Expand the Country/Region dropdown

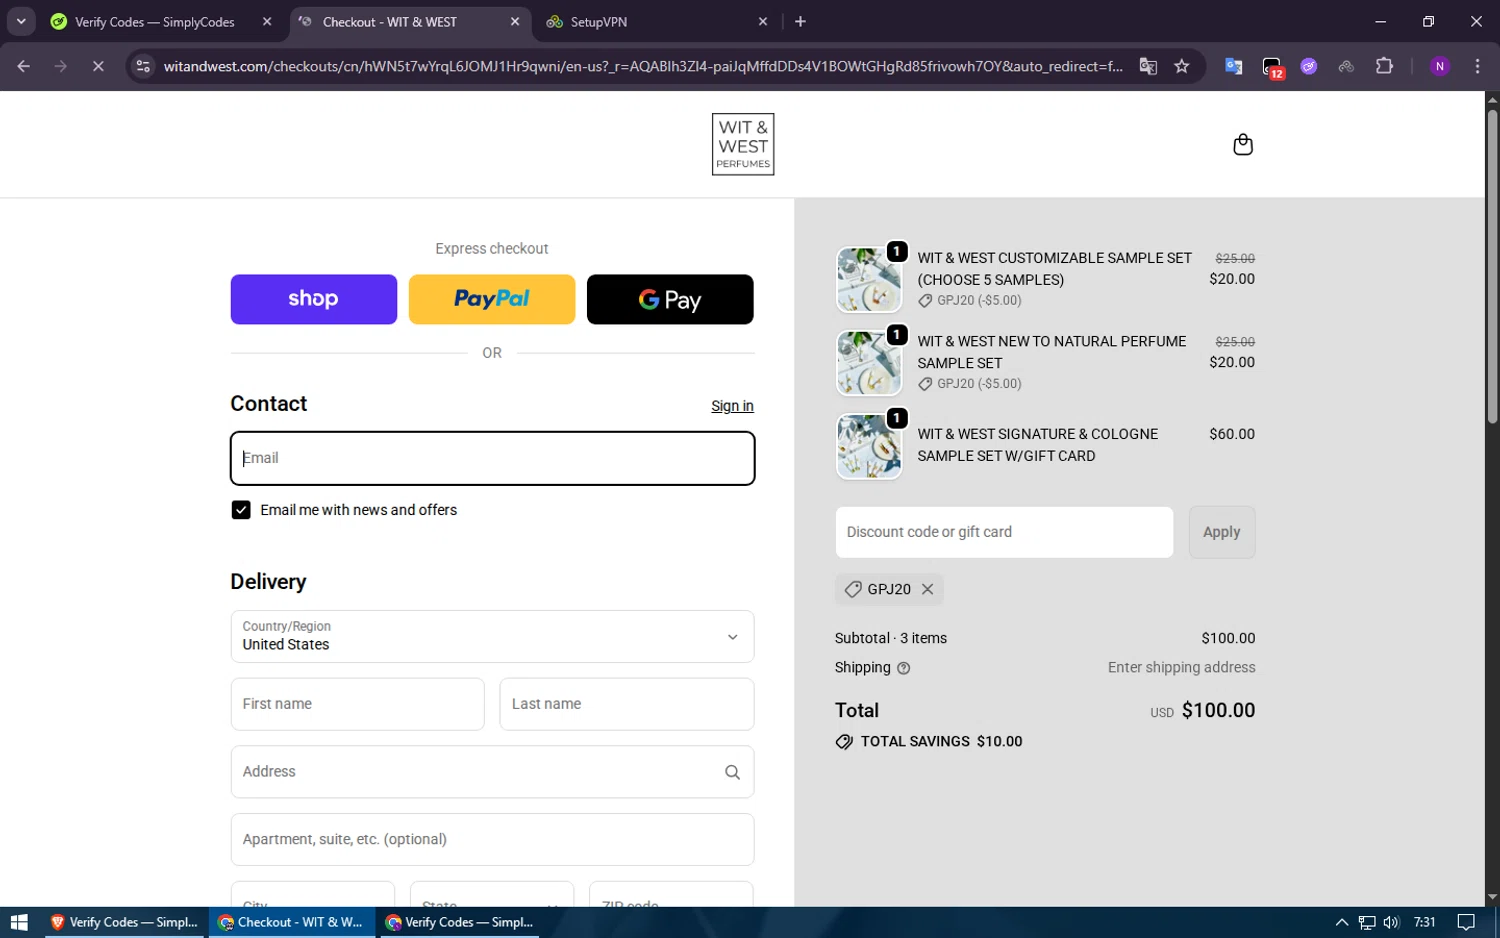point(492,636)
